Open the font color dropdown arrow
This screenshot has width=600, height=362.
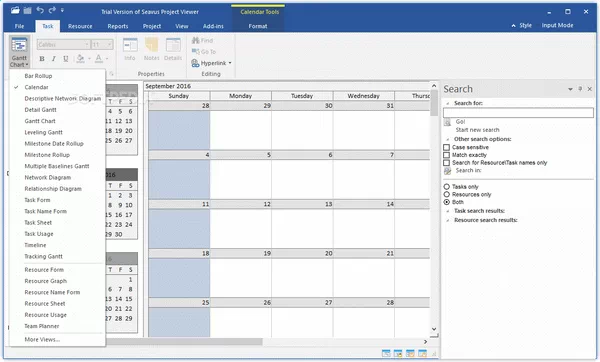[x=107, y=59]
